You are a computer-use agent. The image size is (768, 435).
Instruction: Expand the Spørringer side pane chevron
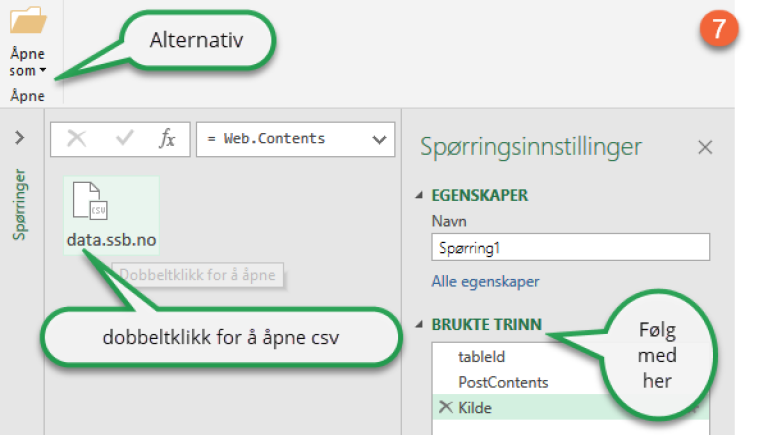tap(19, 138)
